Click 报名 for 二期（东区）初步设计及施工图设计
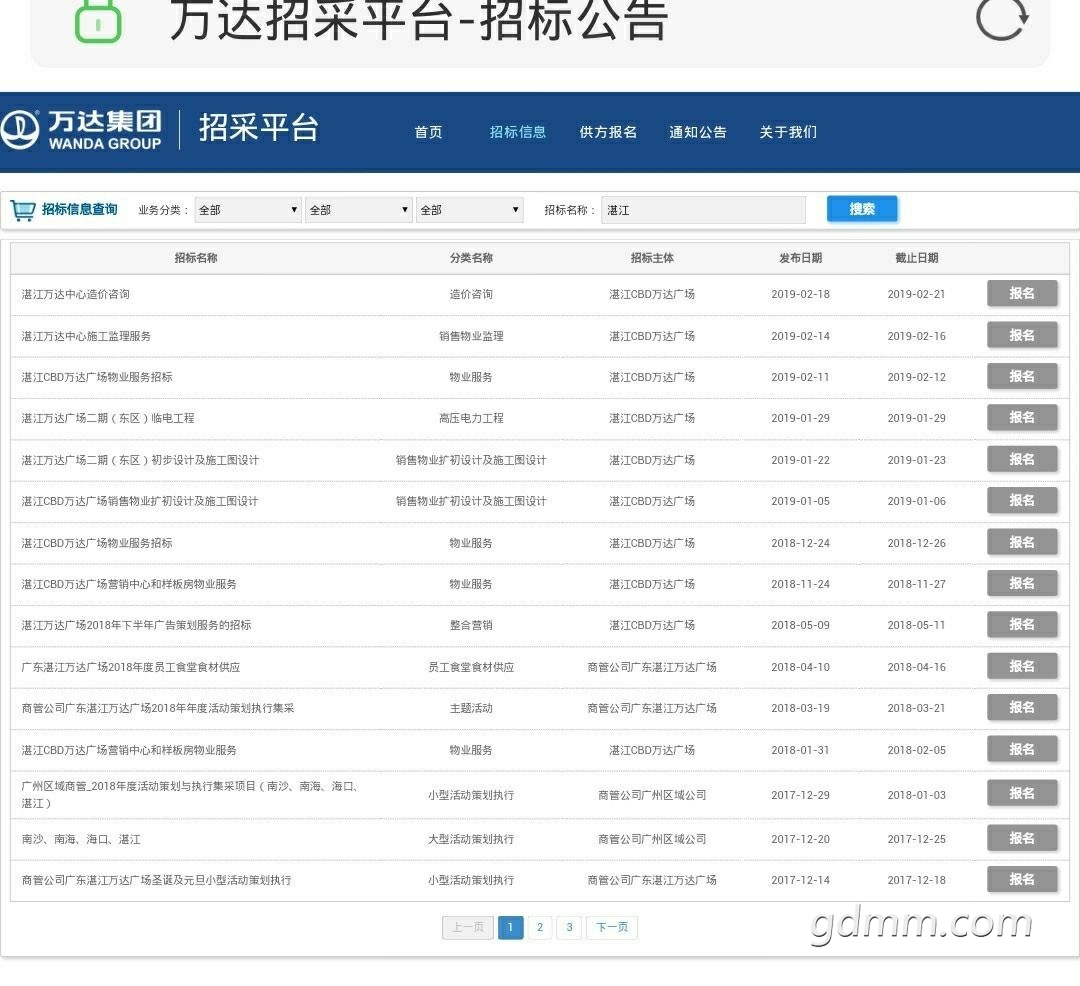The height and width of the screenshot is (986, 1080). tap(1022, 459)
